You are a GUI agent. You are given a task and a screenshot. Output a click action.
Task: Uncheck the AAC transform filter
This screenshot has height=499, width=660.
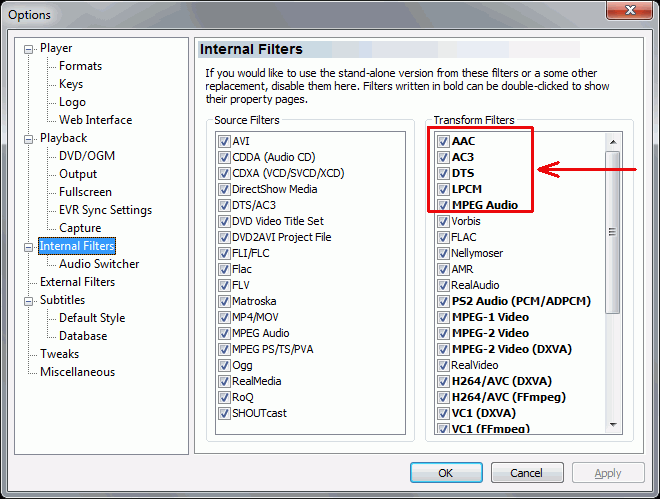[443, 141]
